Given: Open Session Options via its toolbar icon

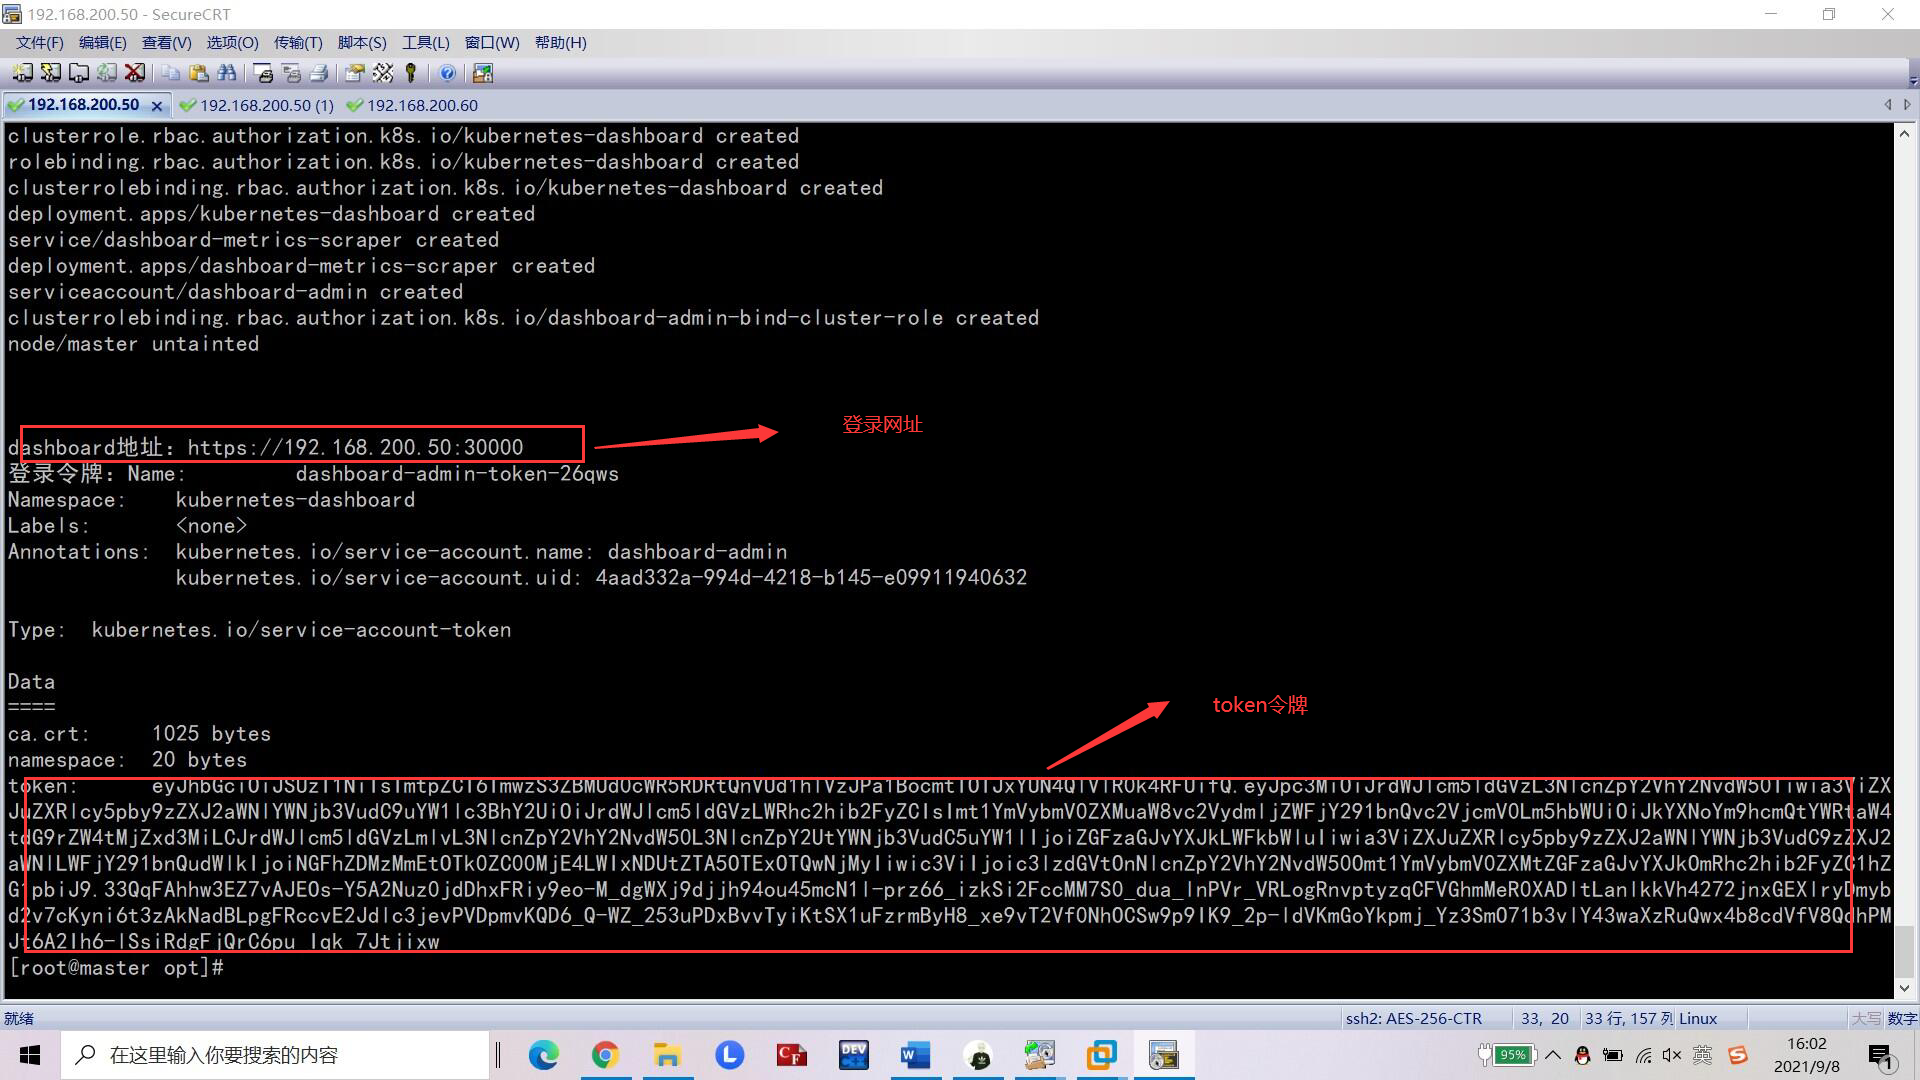Looking at the screenshot, I should (x=354, y=73).
